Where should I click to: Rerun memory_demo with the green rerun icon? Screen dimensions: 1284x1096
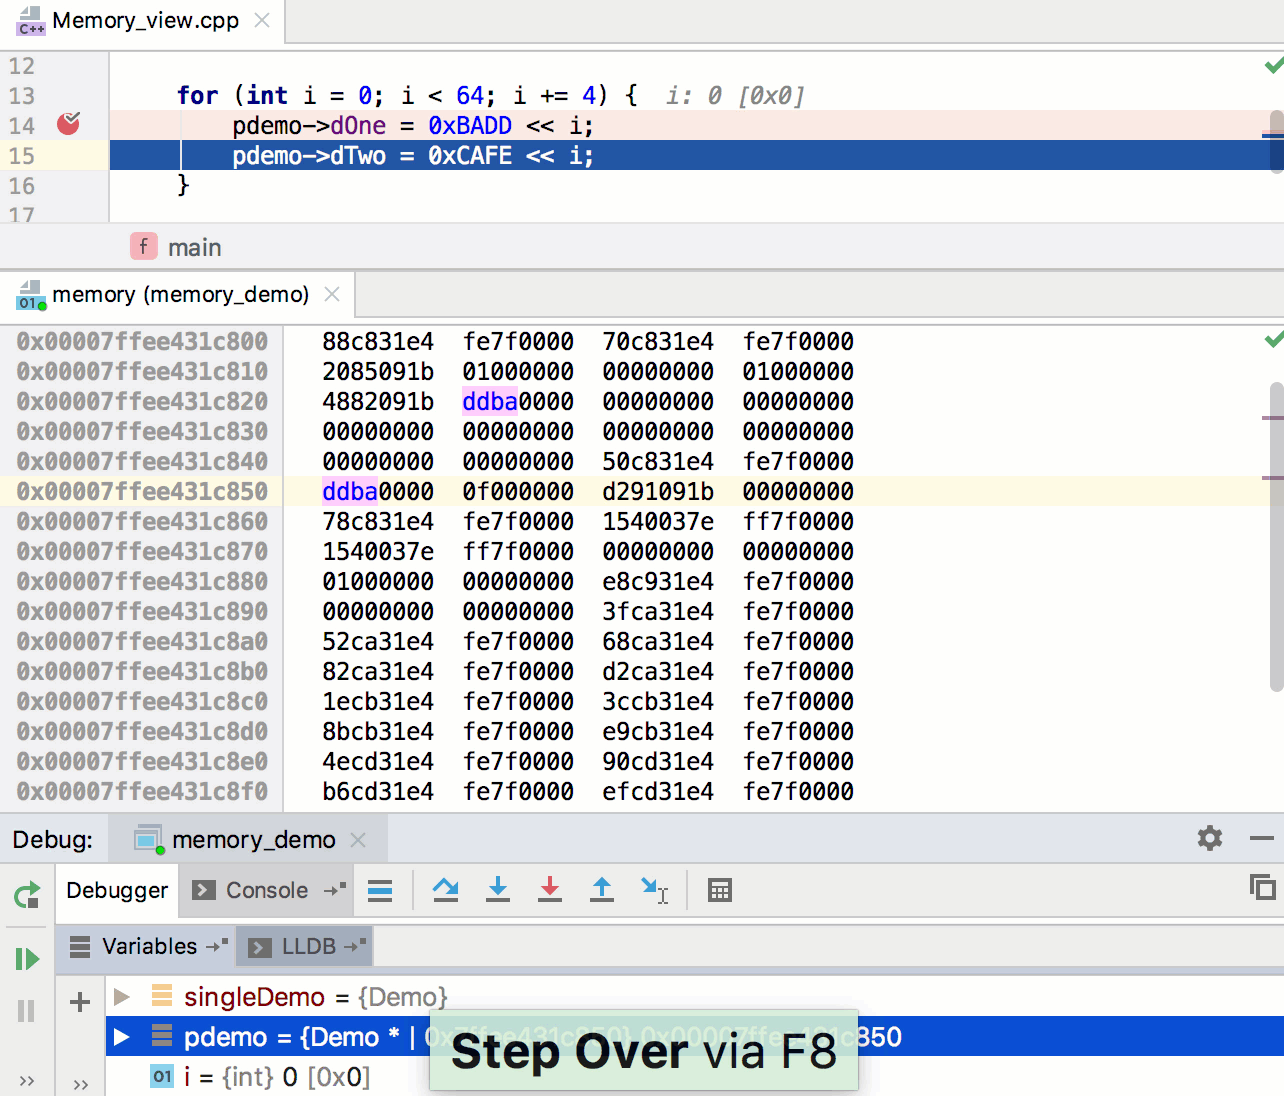27,895
